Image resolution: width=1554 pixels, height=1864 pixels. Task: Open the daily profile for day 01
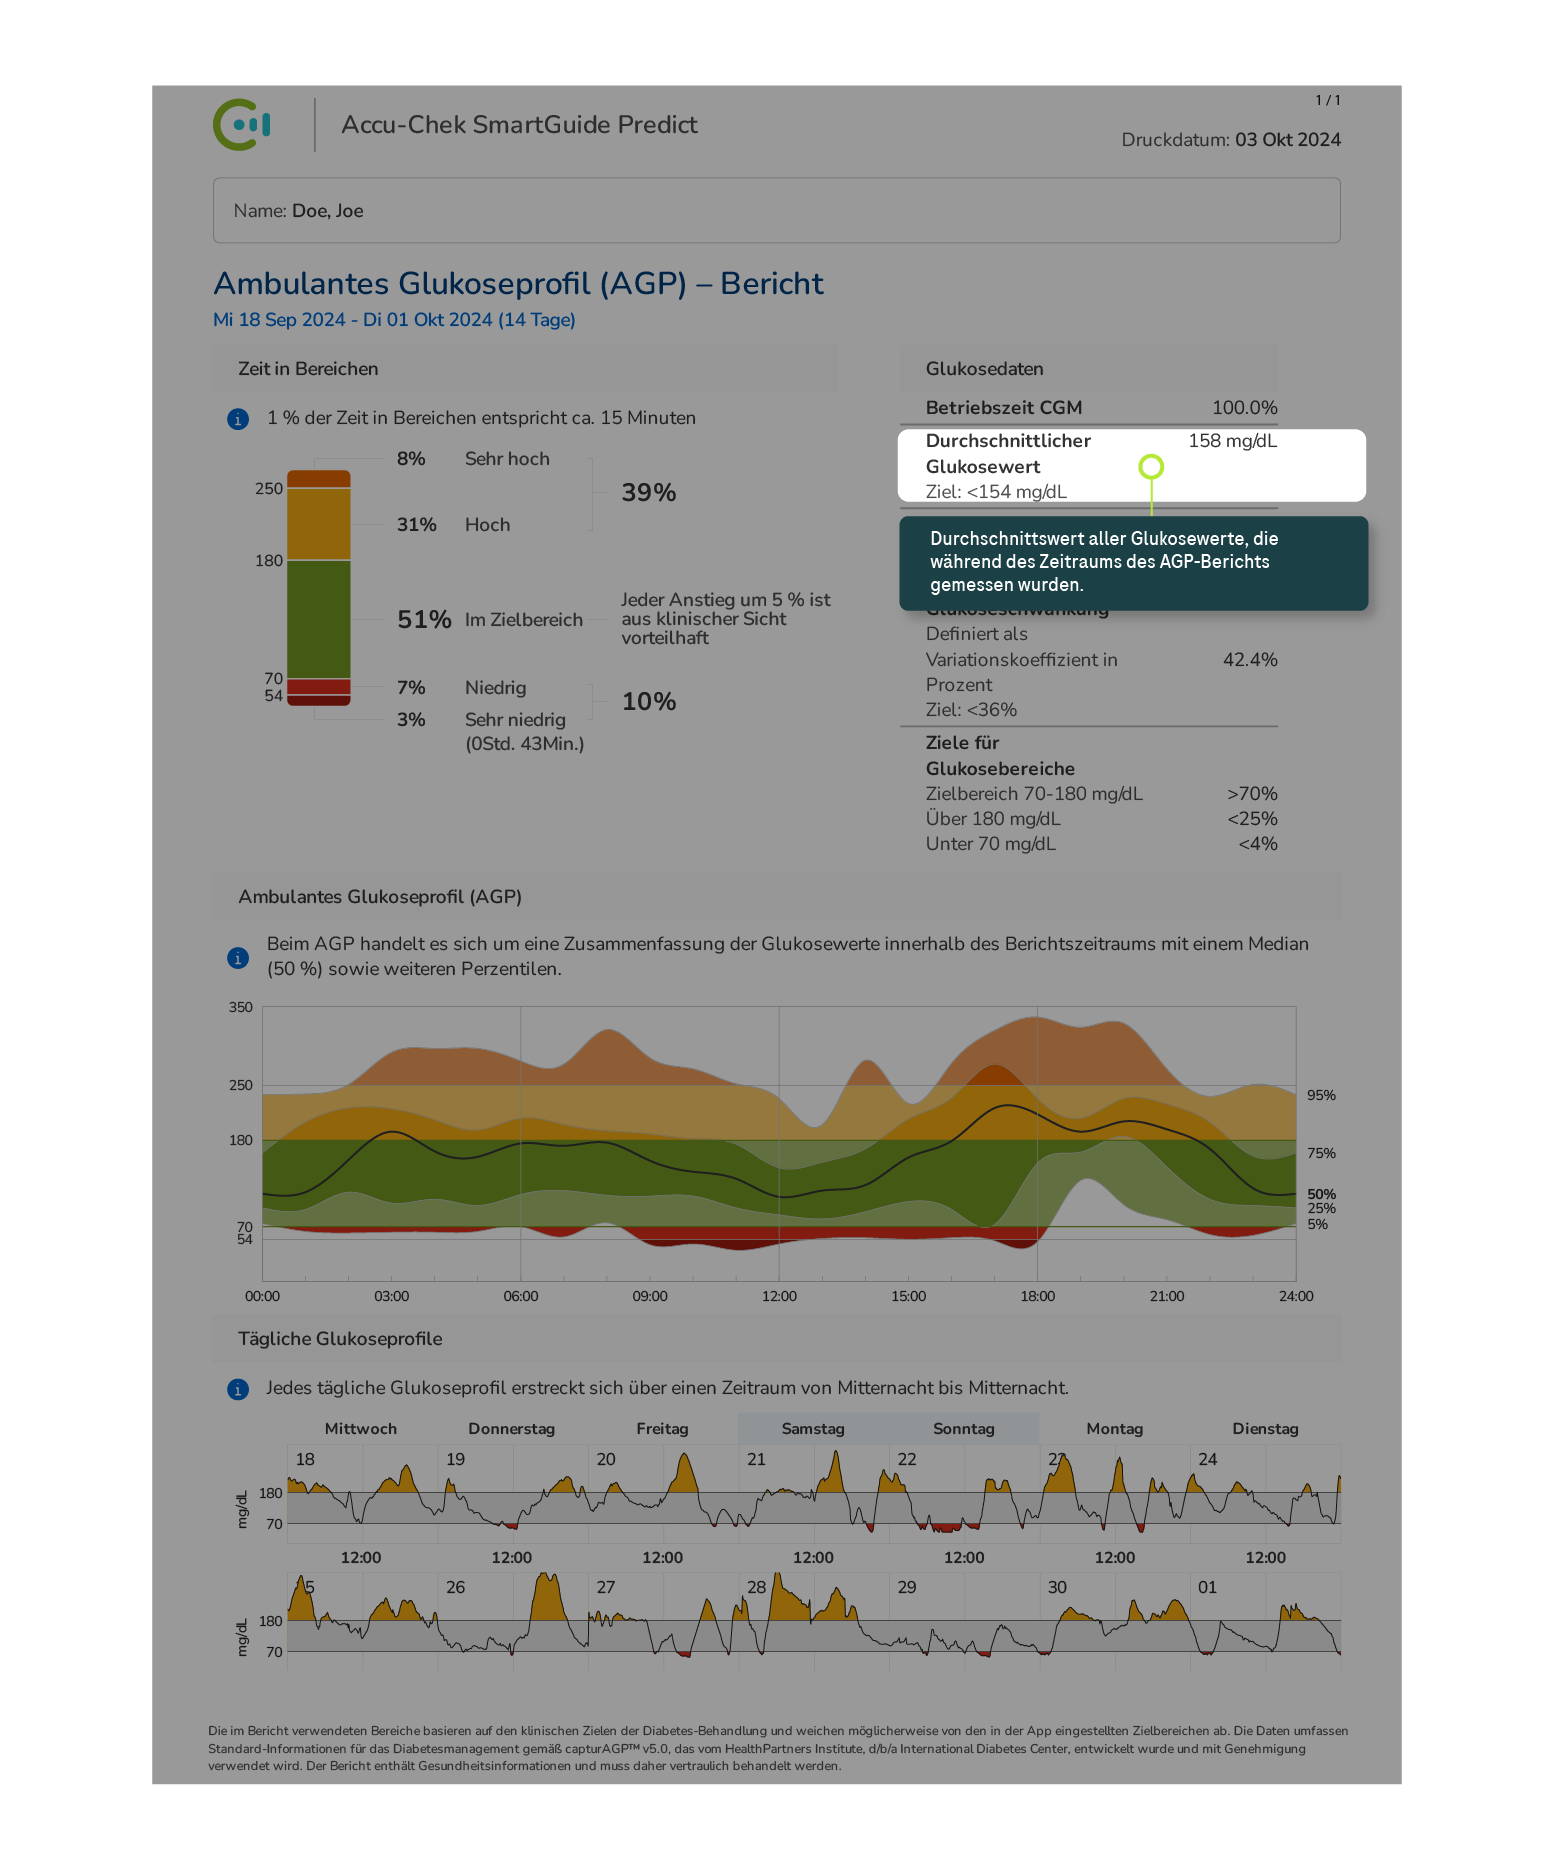tap(1265, 1621)
